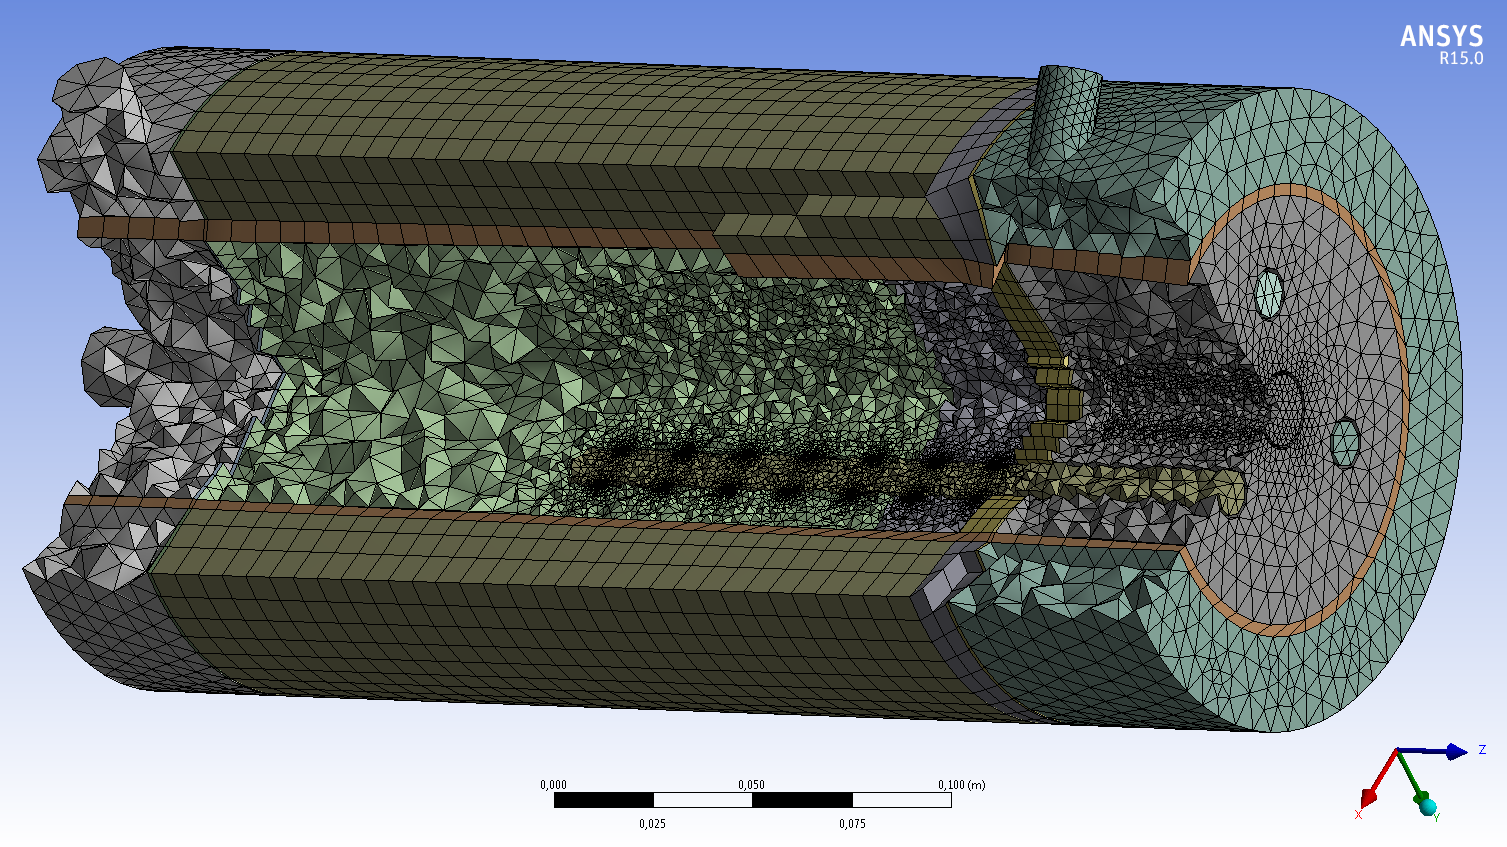Click the cyan isometric view ball on triad

coord(1428,806)
